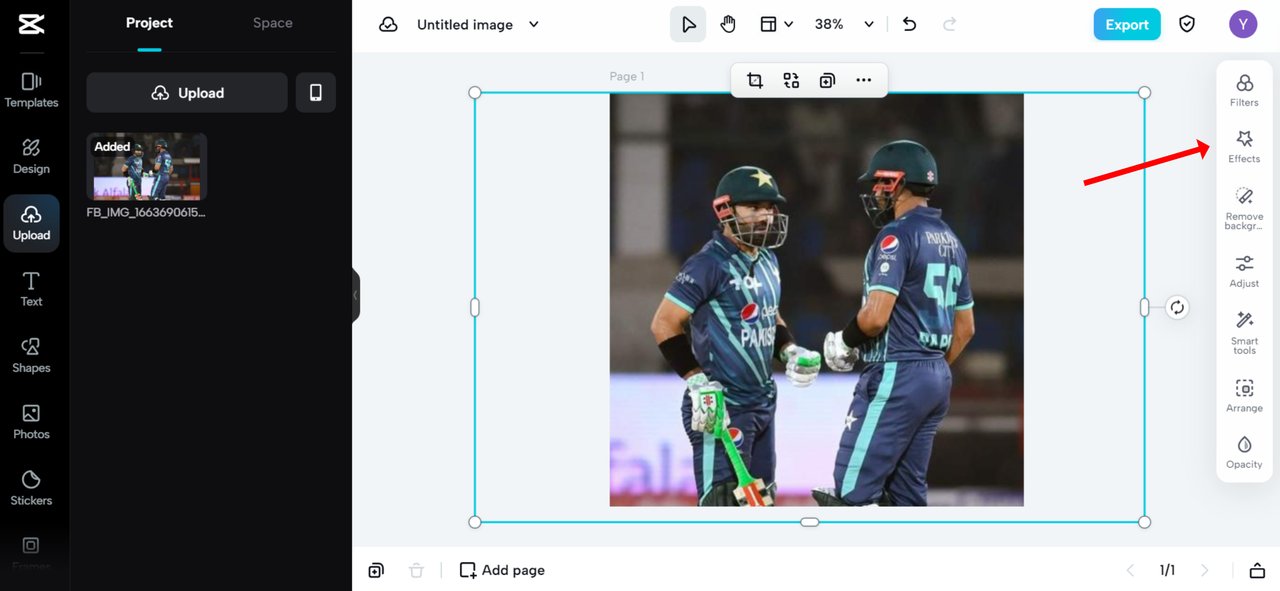Open the 38% zoom level dropdown
This screenshot has width=1280, height=591.
click(844, 24)
